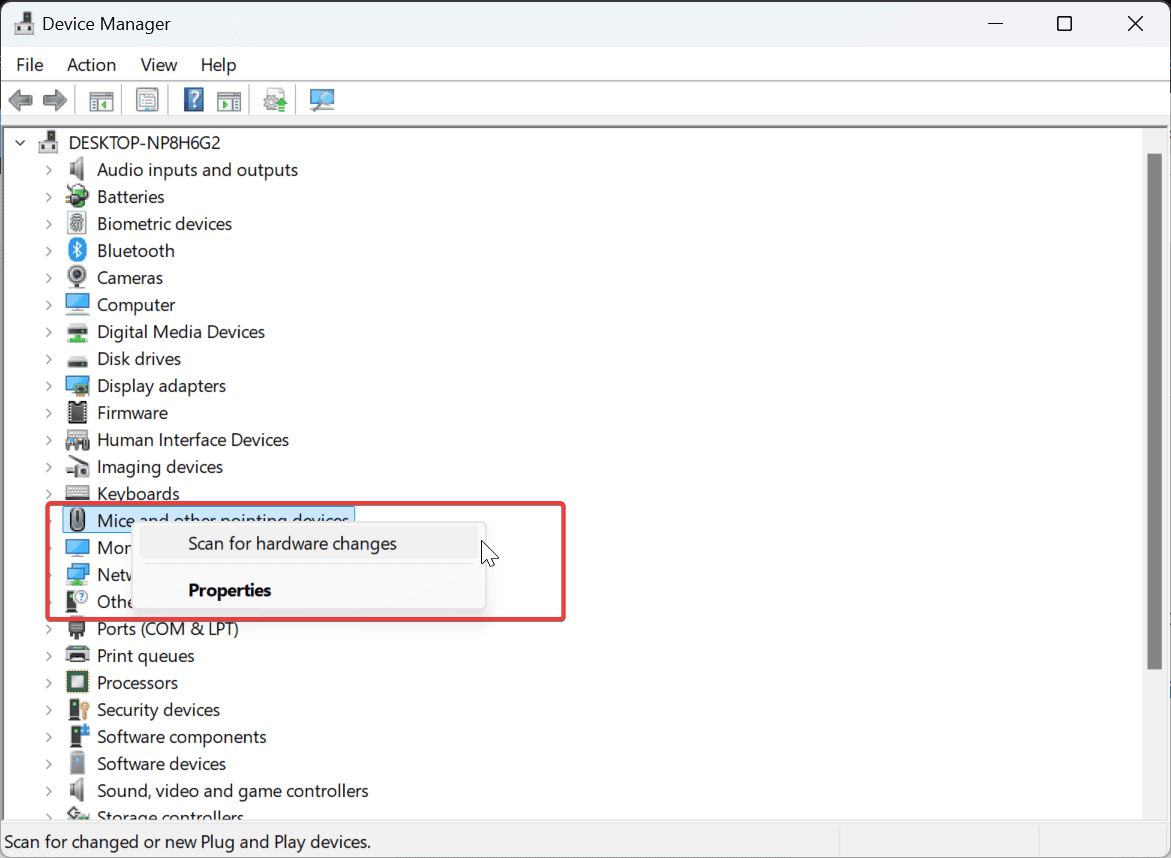The width and height of the screenshot is (1171, 858).
Task: Click the Scan for hardware changes monitor icon
Action: pyautogui.click(x=322, y=100)
